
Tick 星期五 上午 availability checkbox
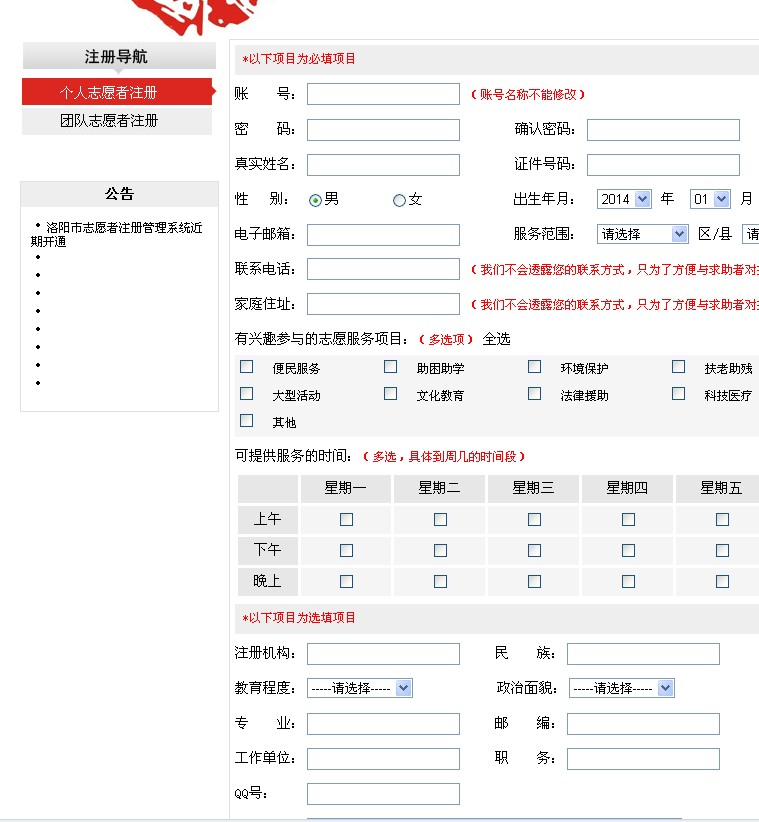[722, 520]
